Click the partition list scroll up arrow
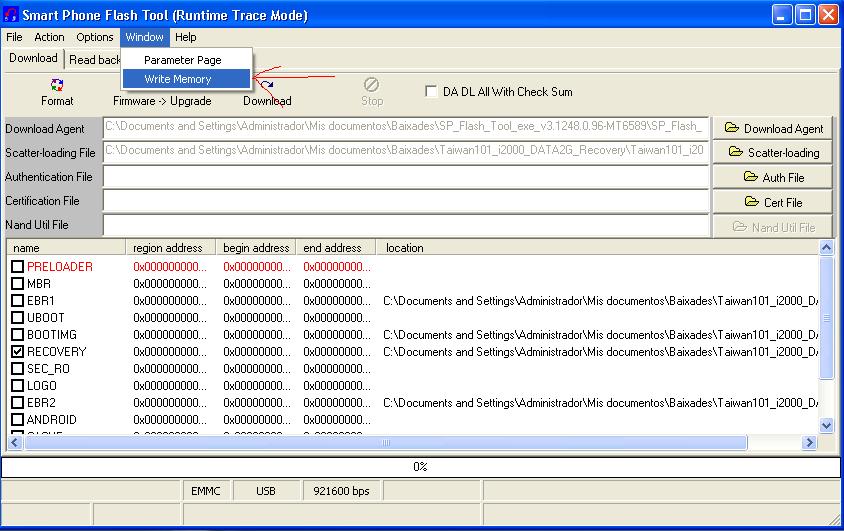 click(x=826, y=247)
